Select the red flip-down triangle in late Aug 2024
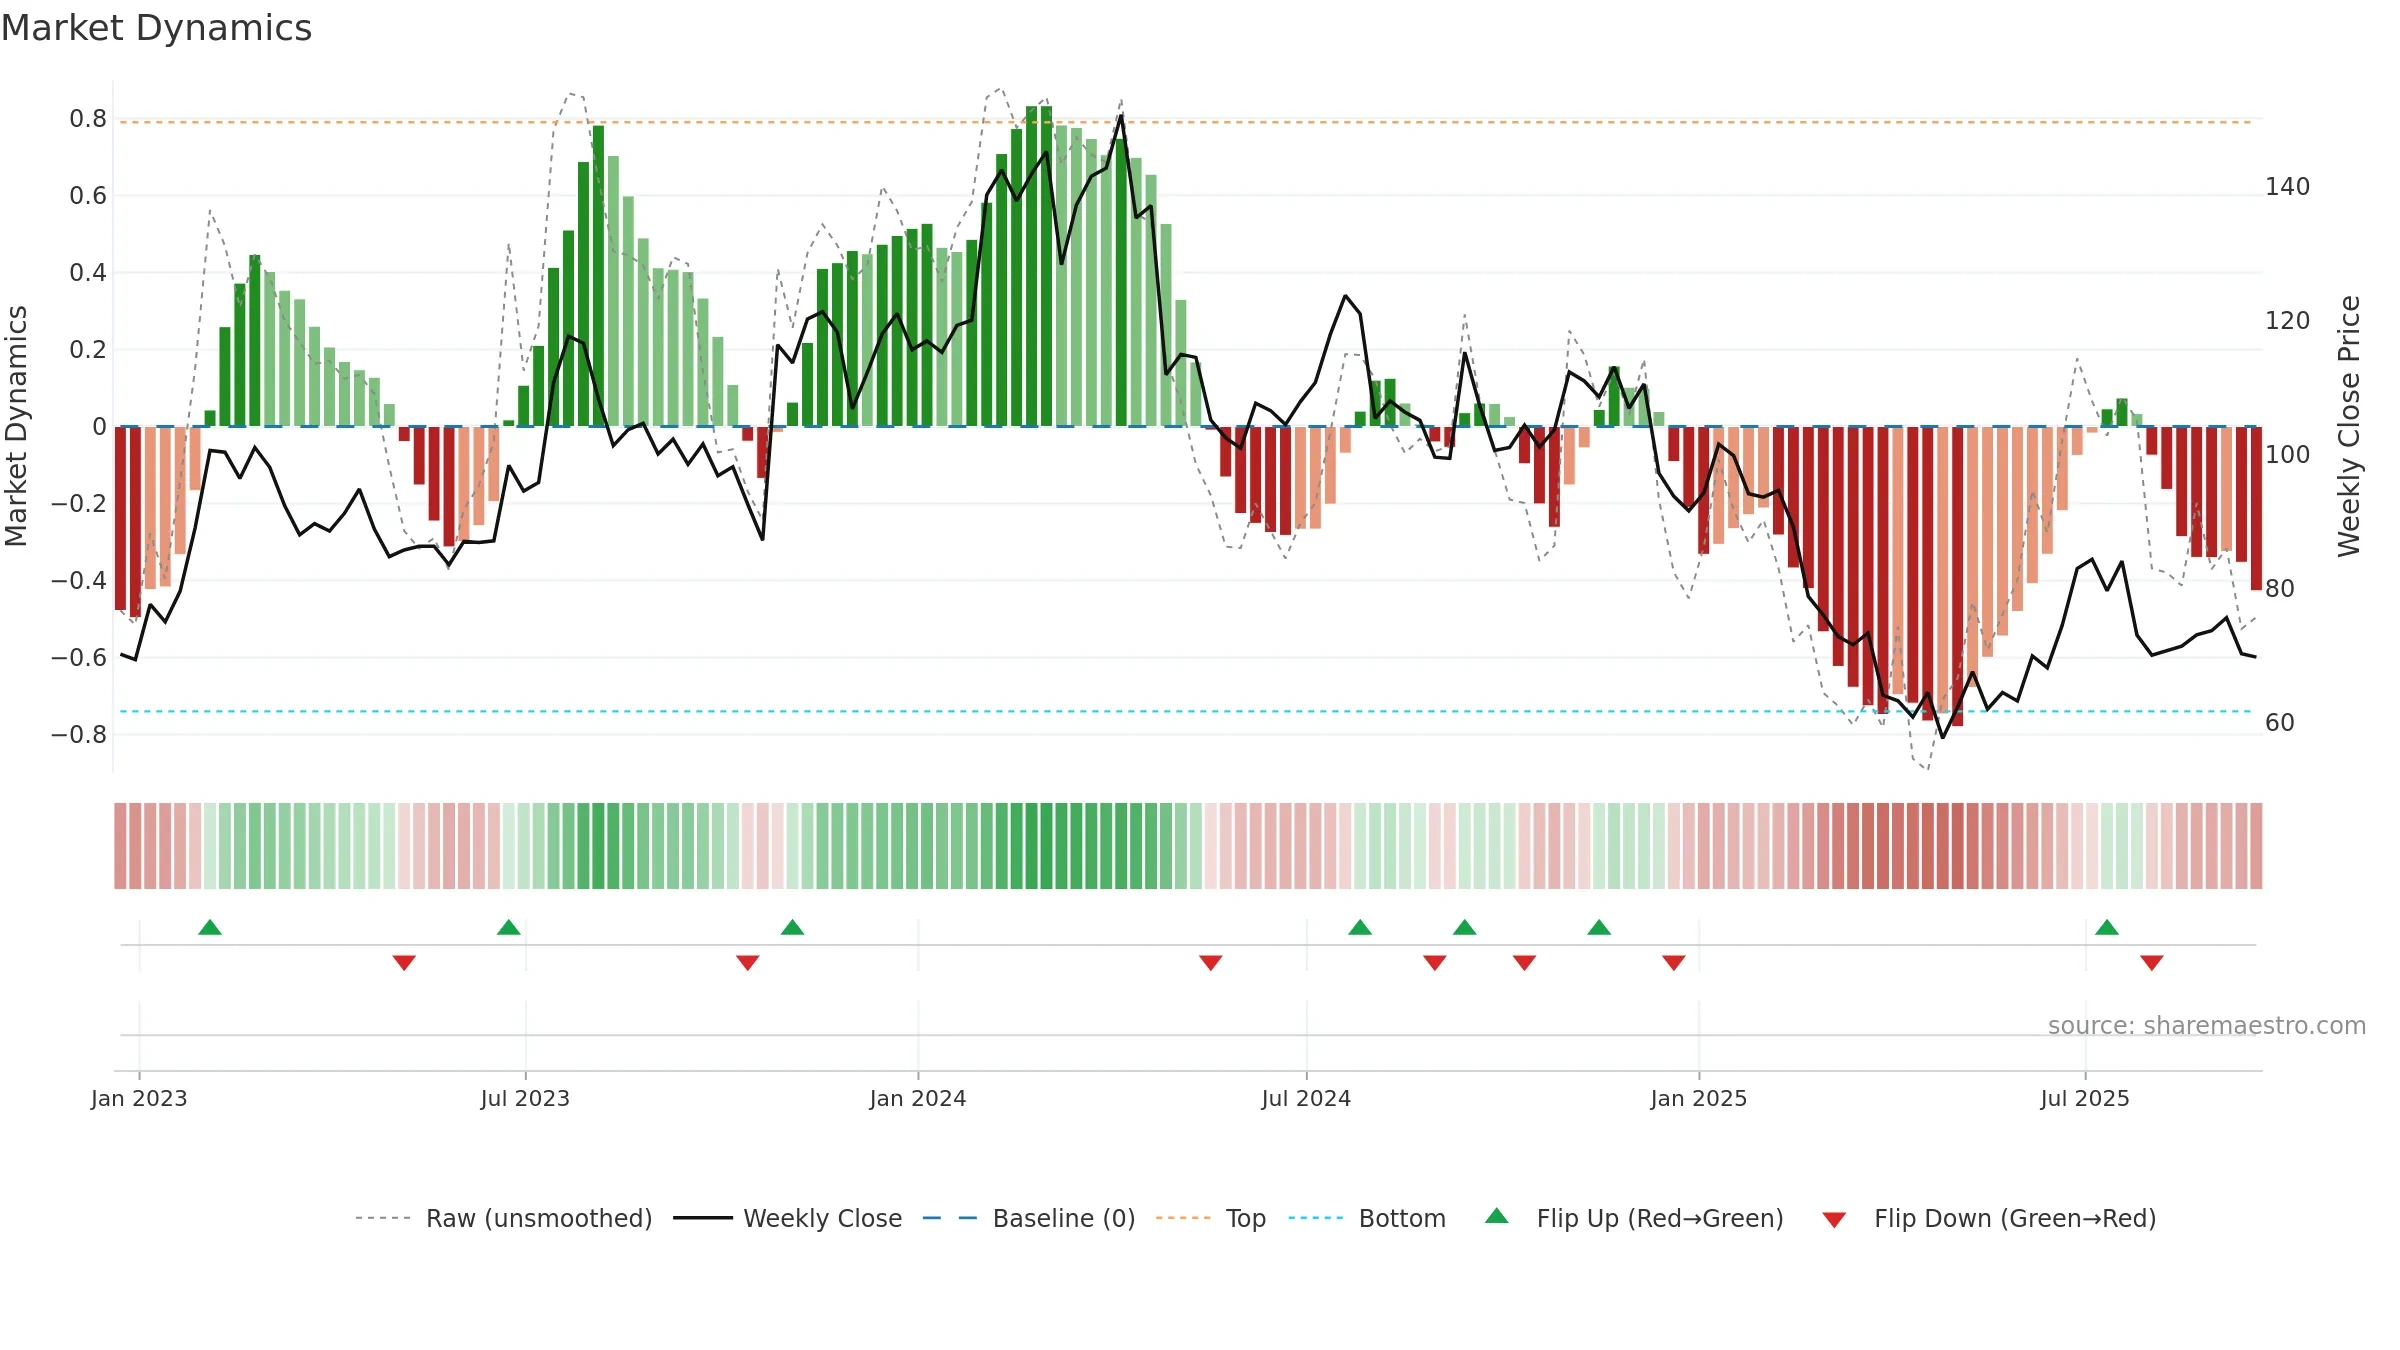Image resolution: width=2400 pixels, height=1350 pixels. coord(1435,962)
